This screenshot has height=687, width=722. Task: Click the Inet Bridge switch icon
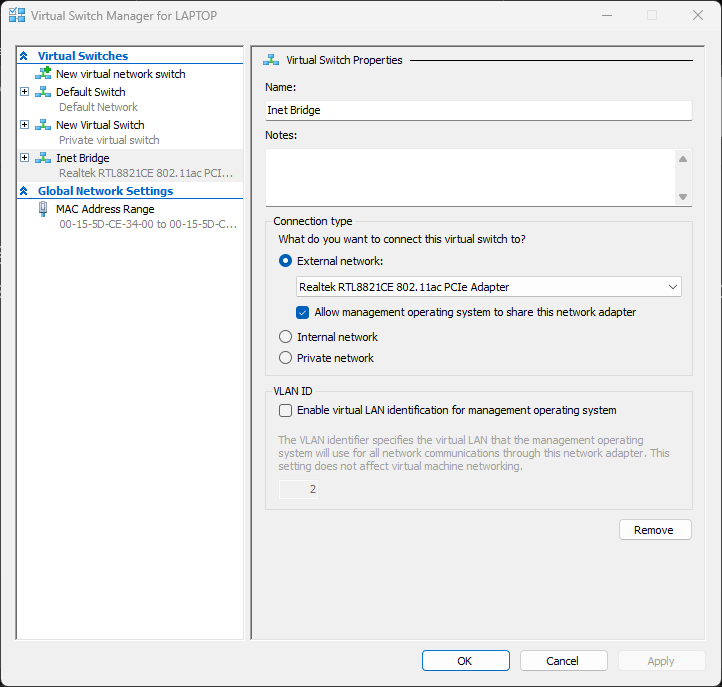tap(43, 158)
